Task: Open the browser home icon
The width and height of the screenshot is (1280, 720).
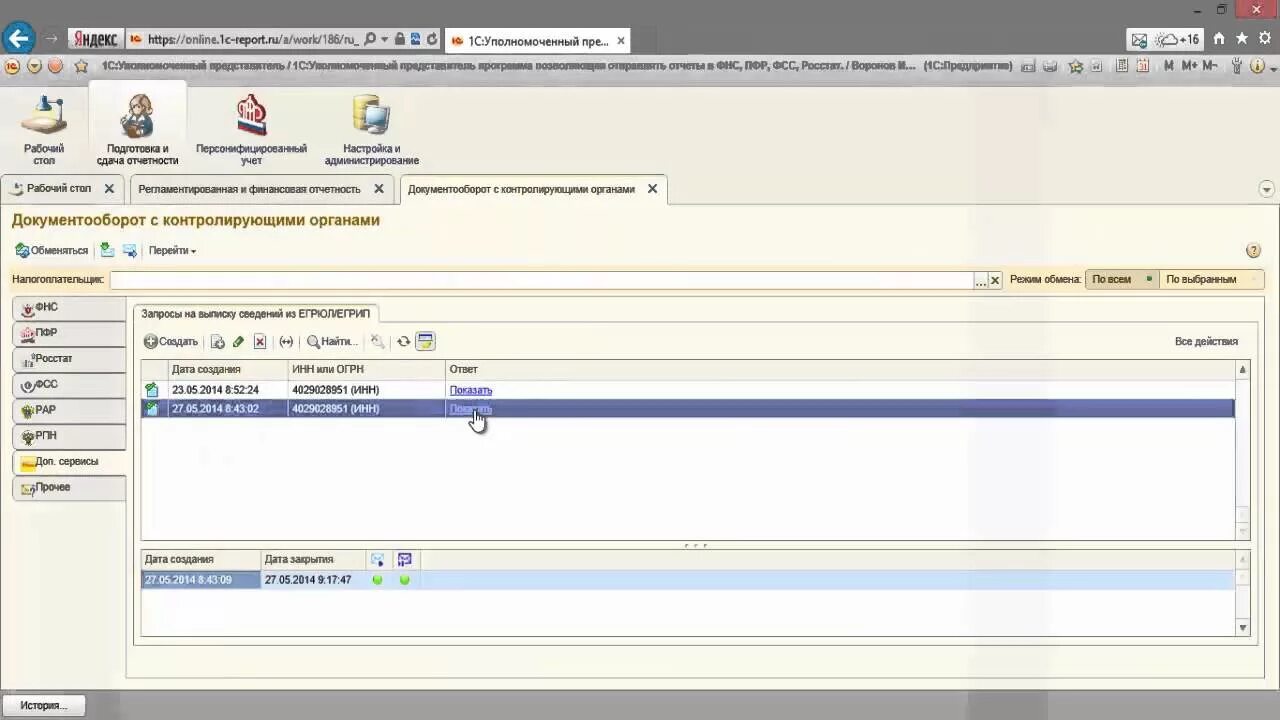Action: (1219, 39)
